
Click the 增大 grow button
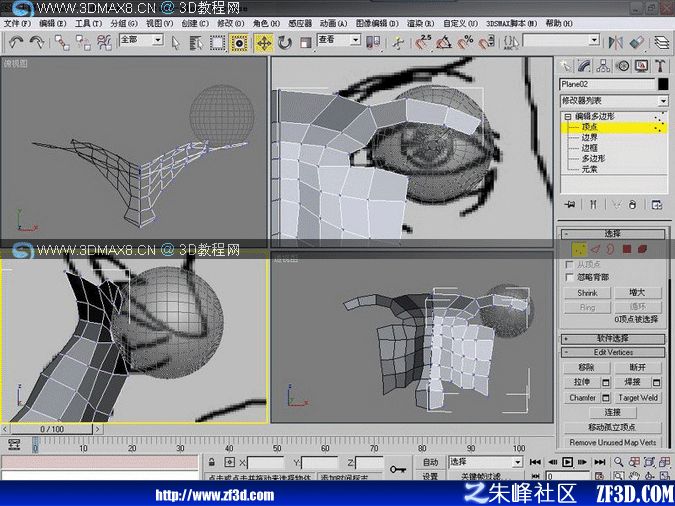pos(637,293)
